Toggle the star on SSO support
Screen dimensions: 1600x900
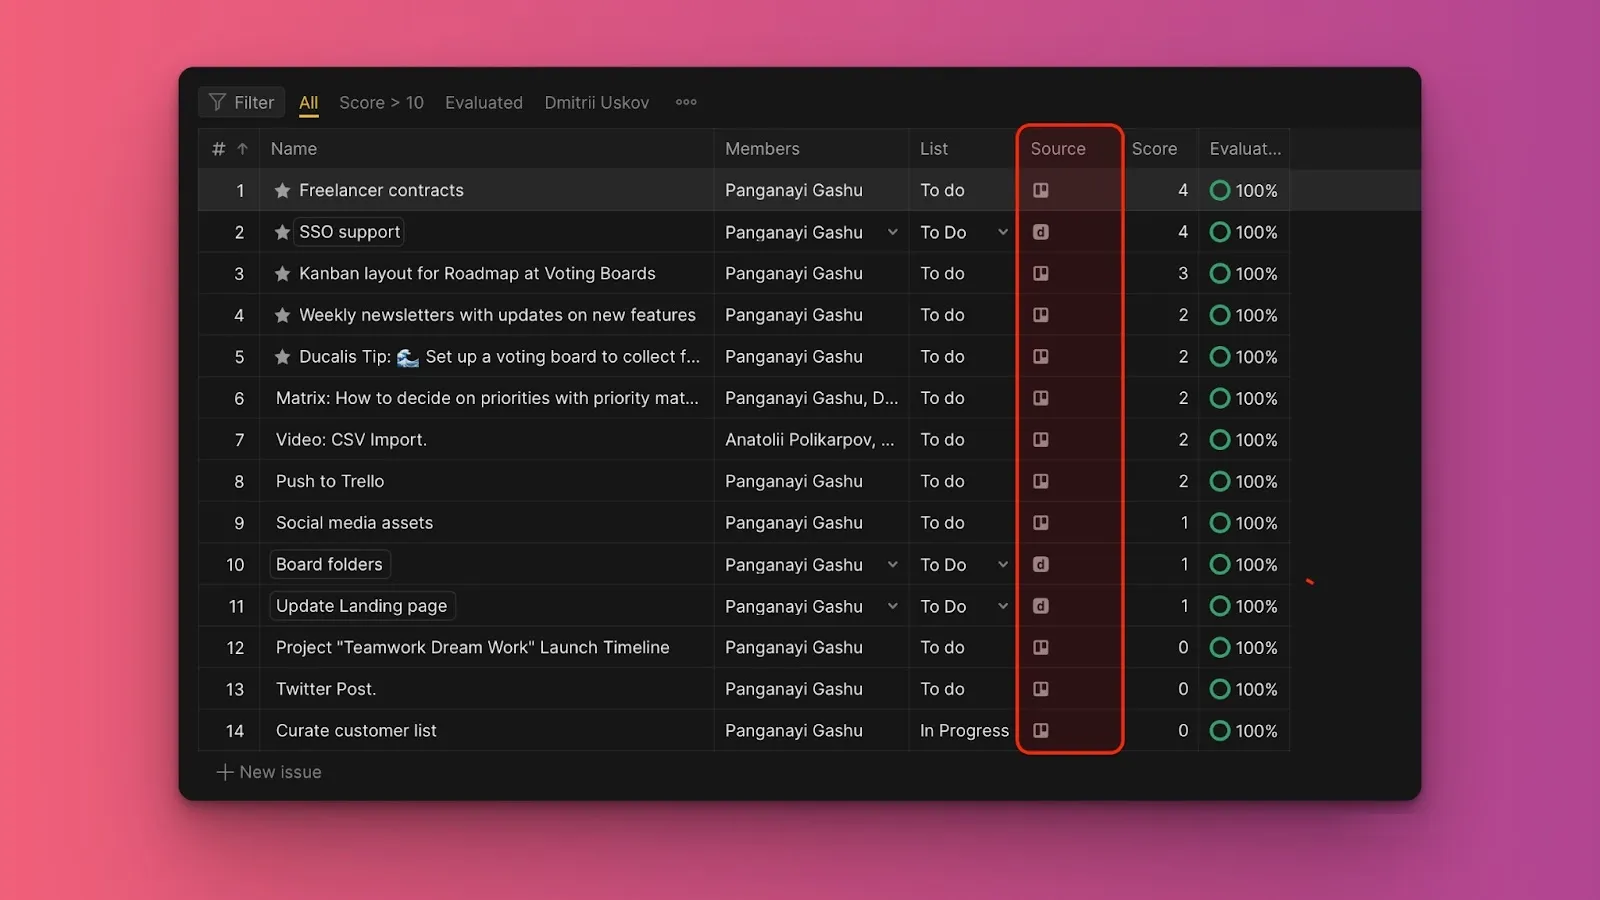tap(281, 231)
